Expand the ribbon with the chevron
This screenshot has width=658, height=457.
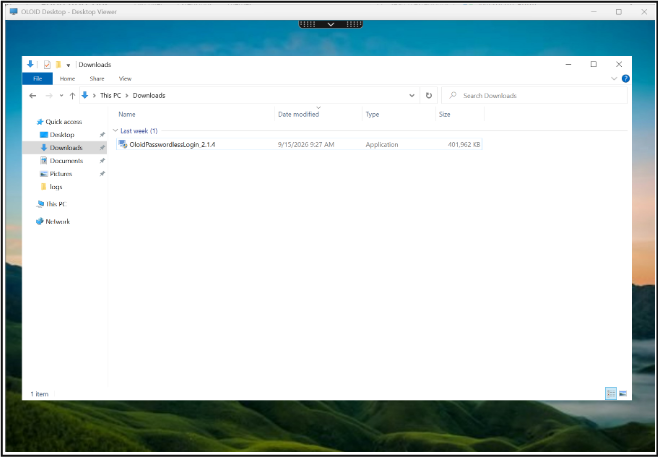tap(614, 78)
